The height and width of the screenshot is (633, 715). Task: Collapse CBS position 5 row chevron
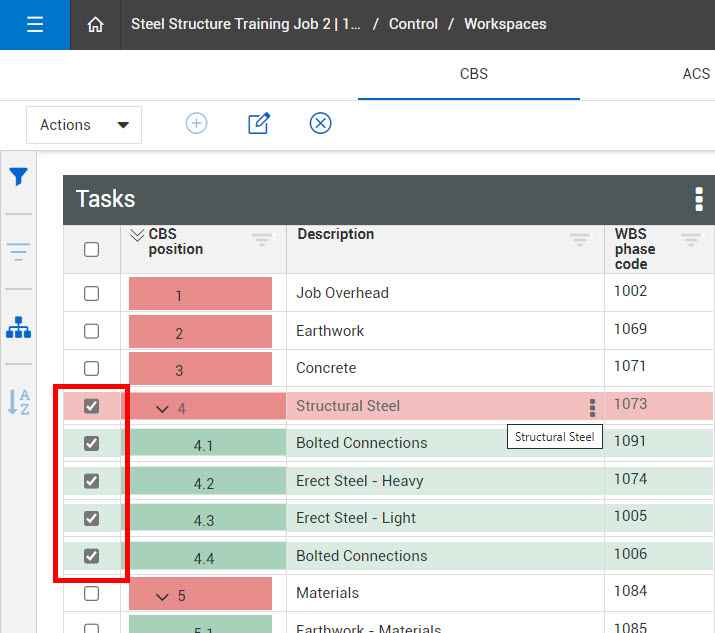[162, 597]
